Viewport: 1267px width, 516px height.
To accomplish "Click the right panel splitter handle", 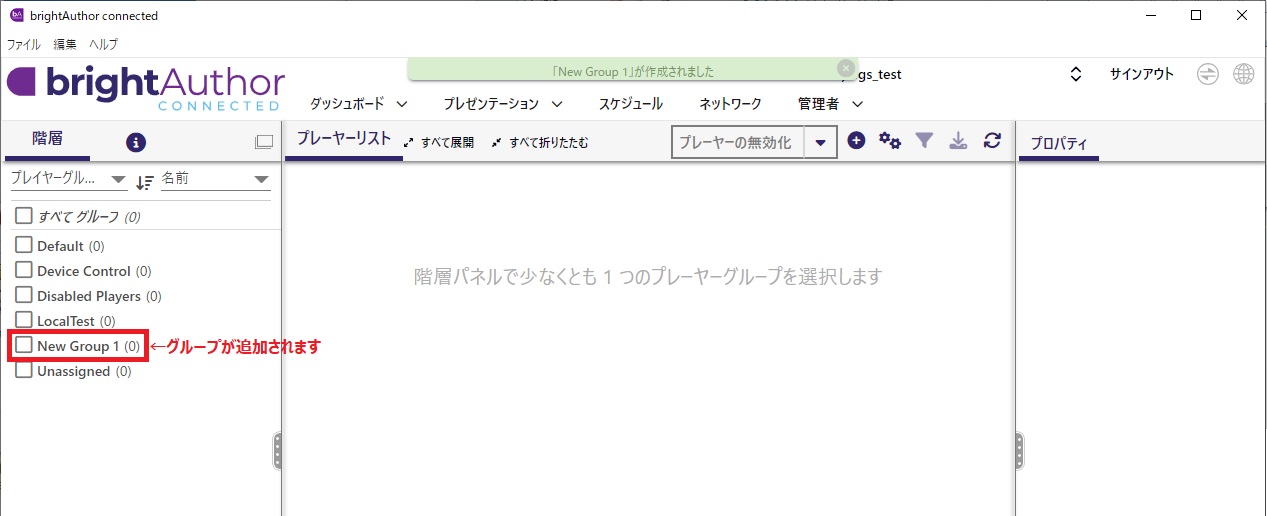I will pos(1019,451).
